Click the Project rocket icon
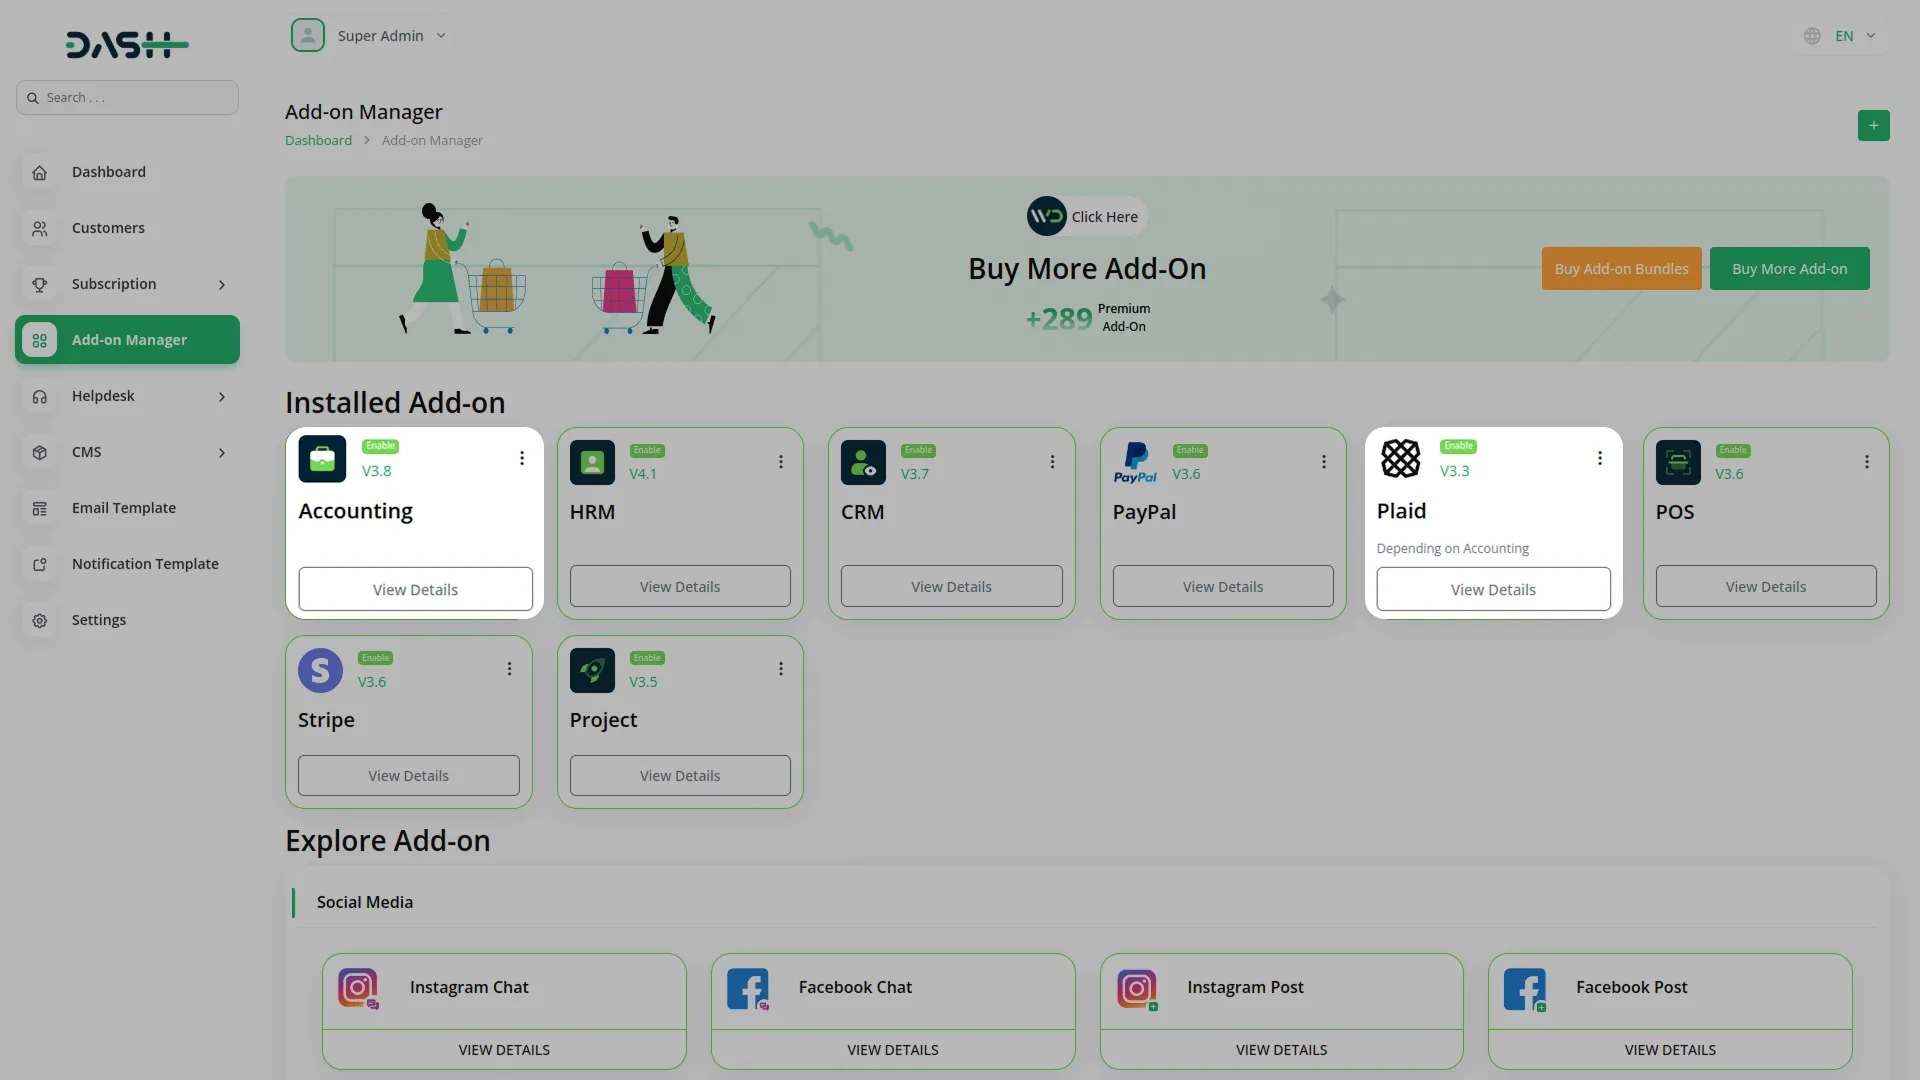Viewport: 1920px width, 1080px height. pos(592,670)
